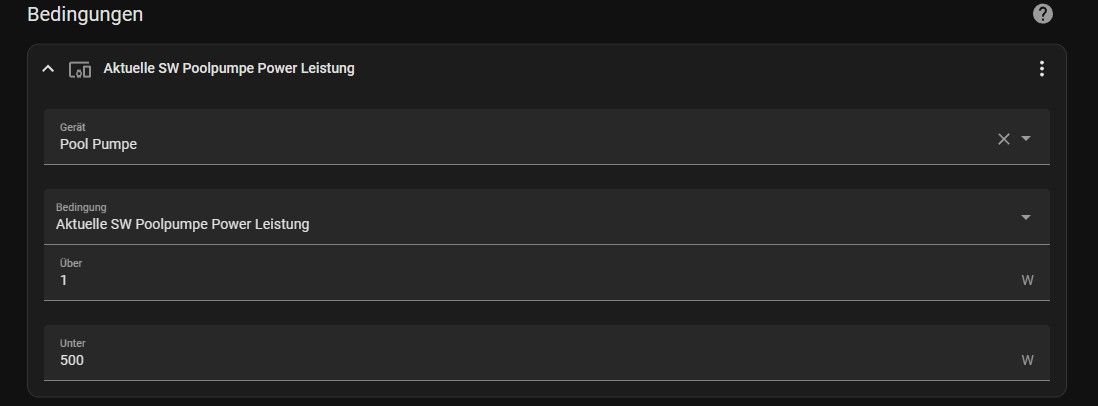
Task: Click the value 1 in Über field
Action: pyautogui.click(x=64, y=280)
